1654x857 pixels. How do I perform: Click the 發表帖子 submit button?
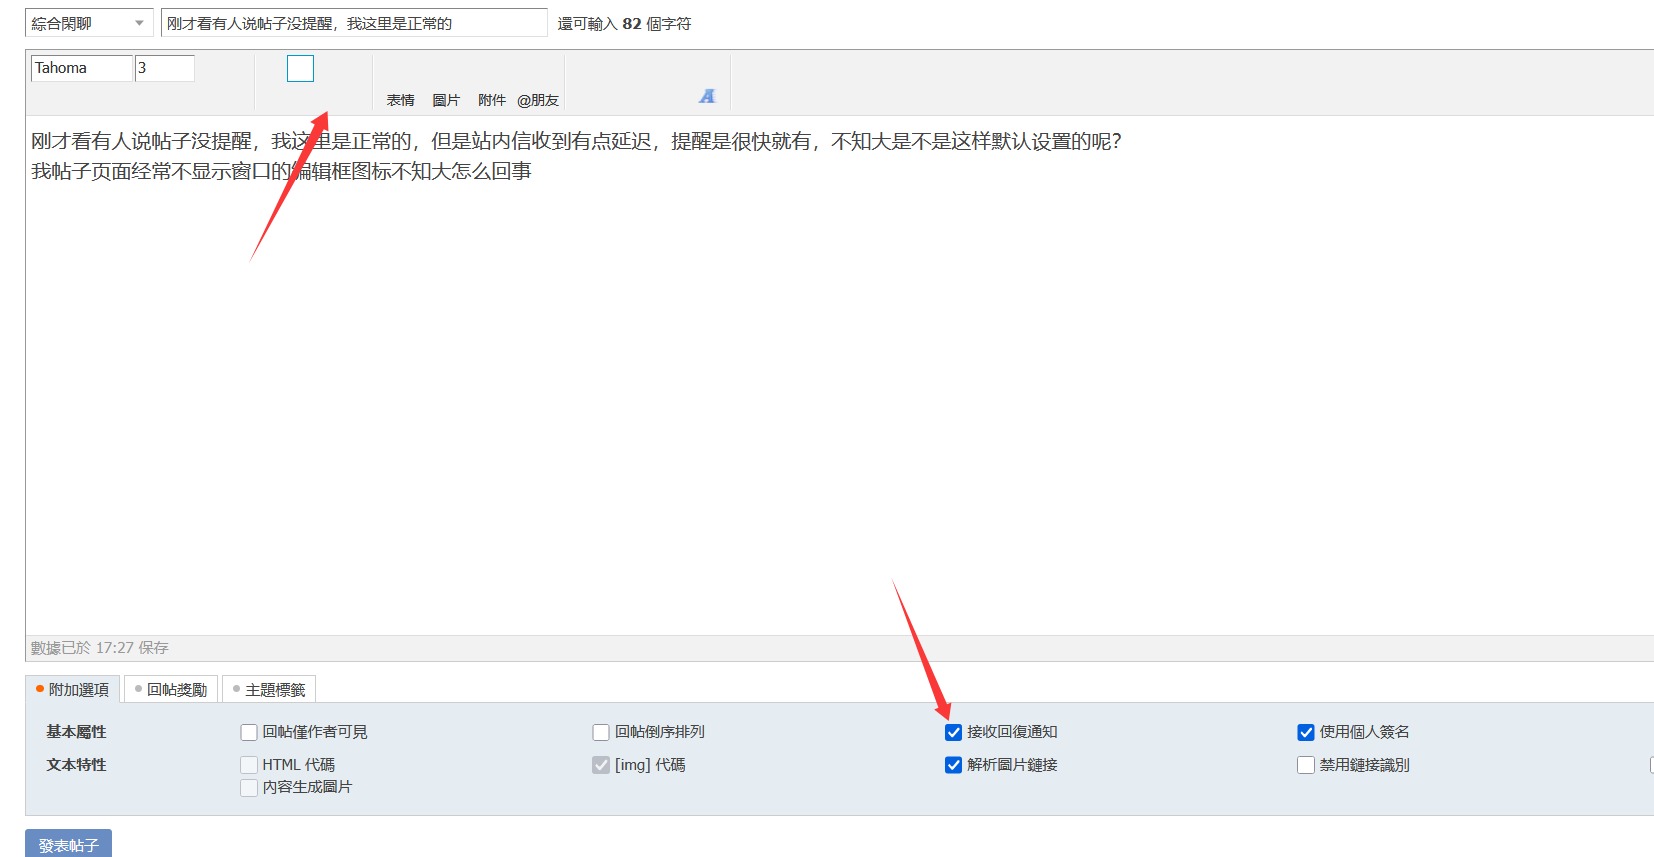[68, 845]
